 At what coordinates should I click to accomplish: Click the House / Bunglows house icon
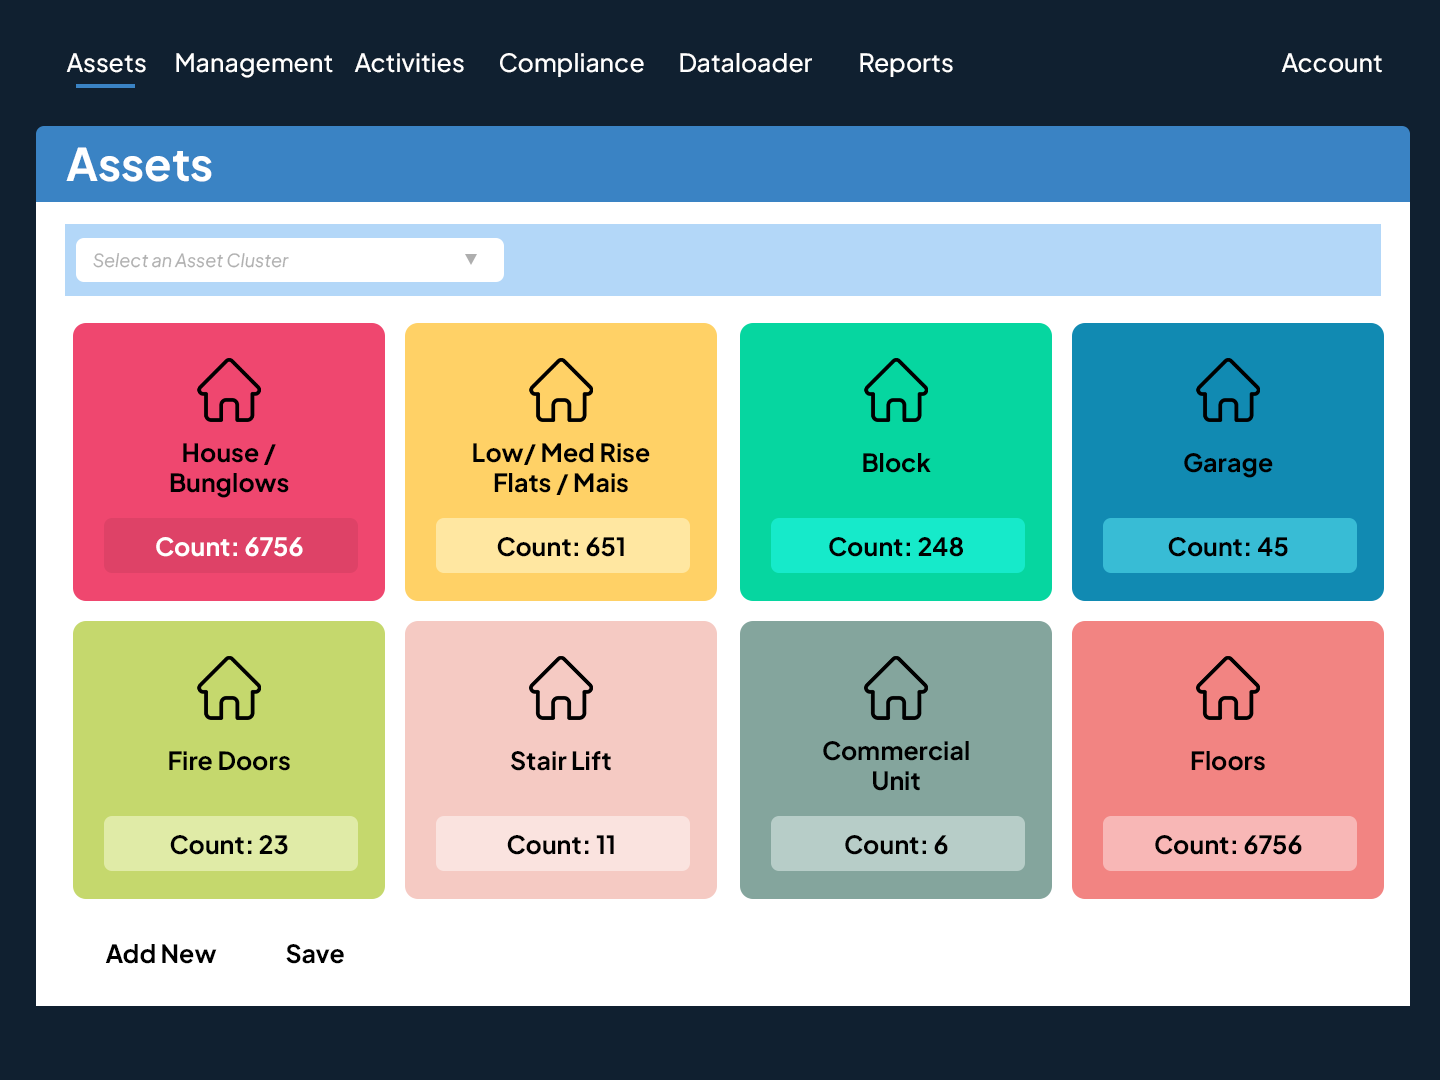tap(229, 390)
